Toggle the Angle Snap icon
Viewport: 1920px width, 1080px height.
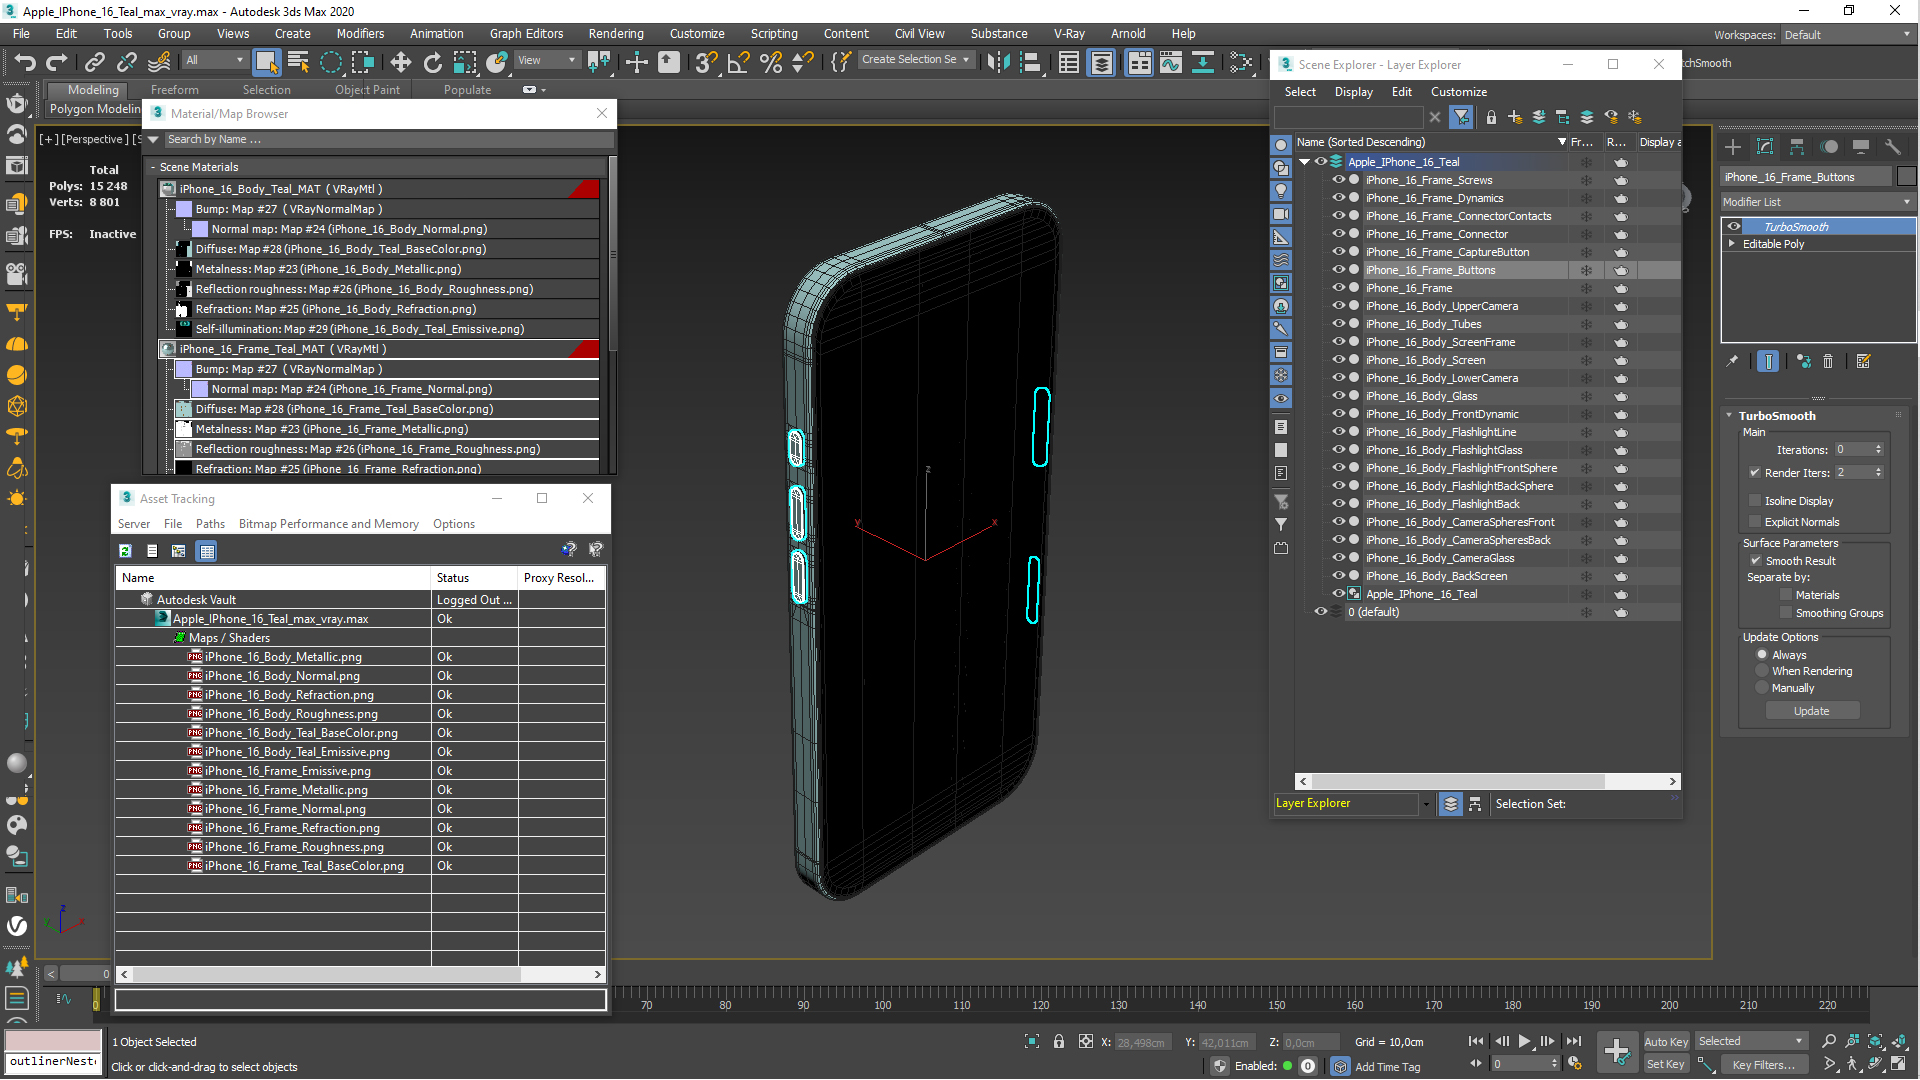[x=739, y=63]
